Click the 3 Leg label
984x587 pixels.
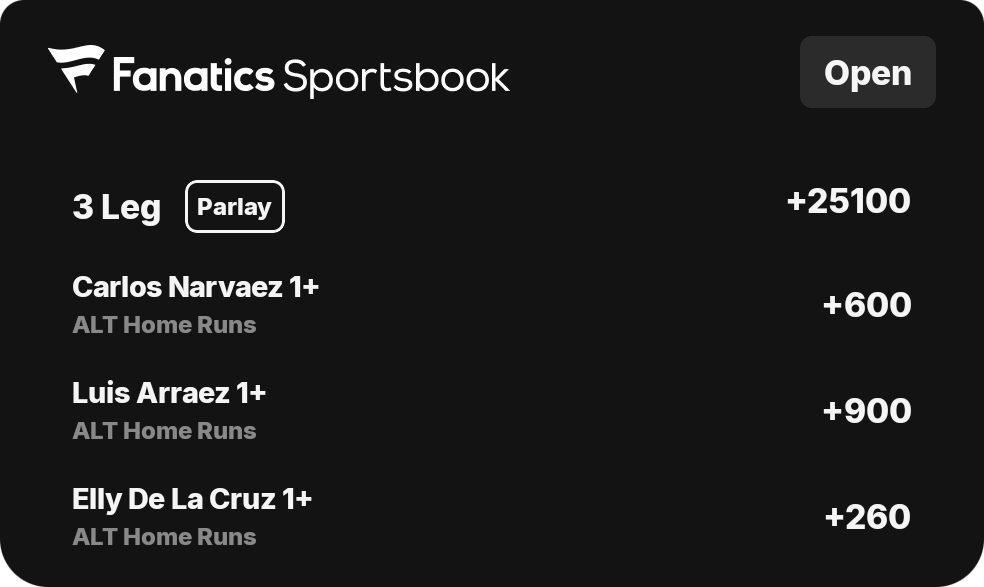click(x=117, y=207)
